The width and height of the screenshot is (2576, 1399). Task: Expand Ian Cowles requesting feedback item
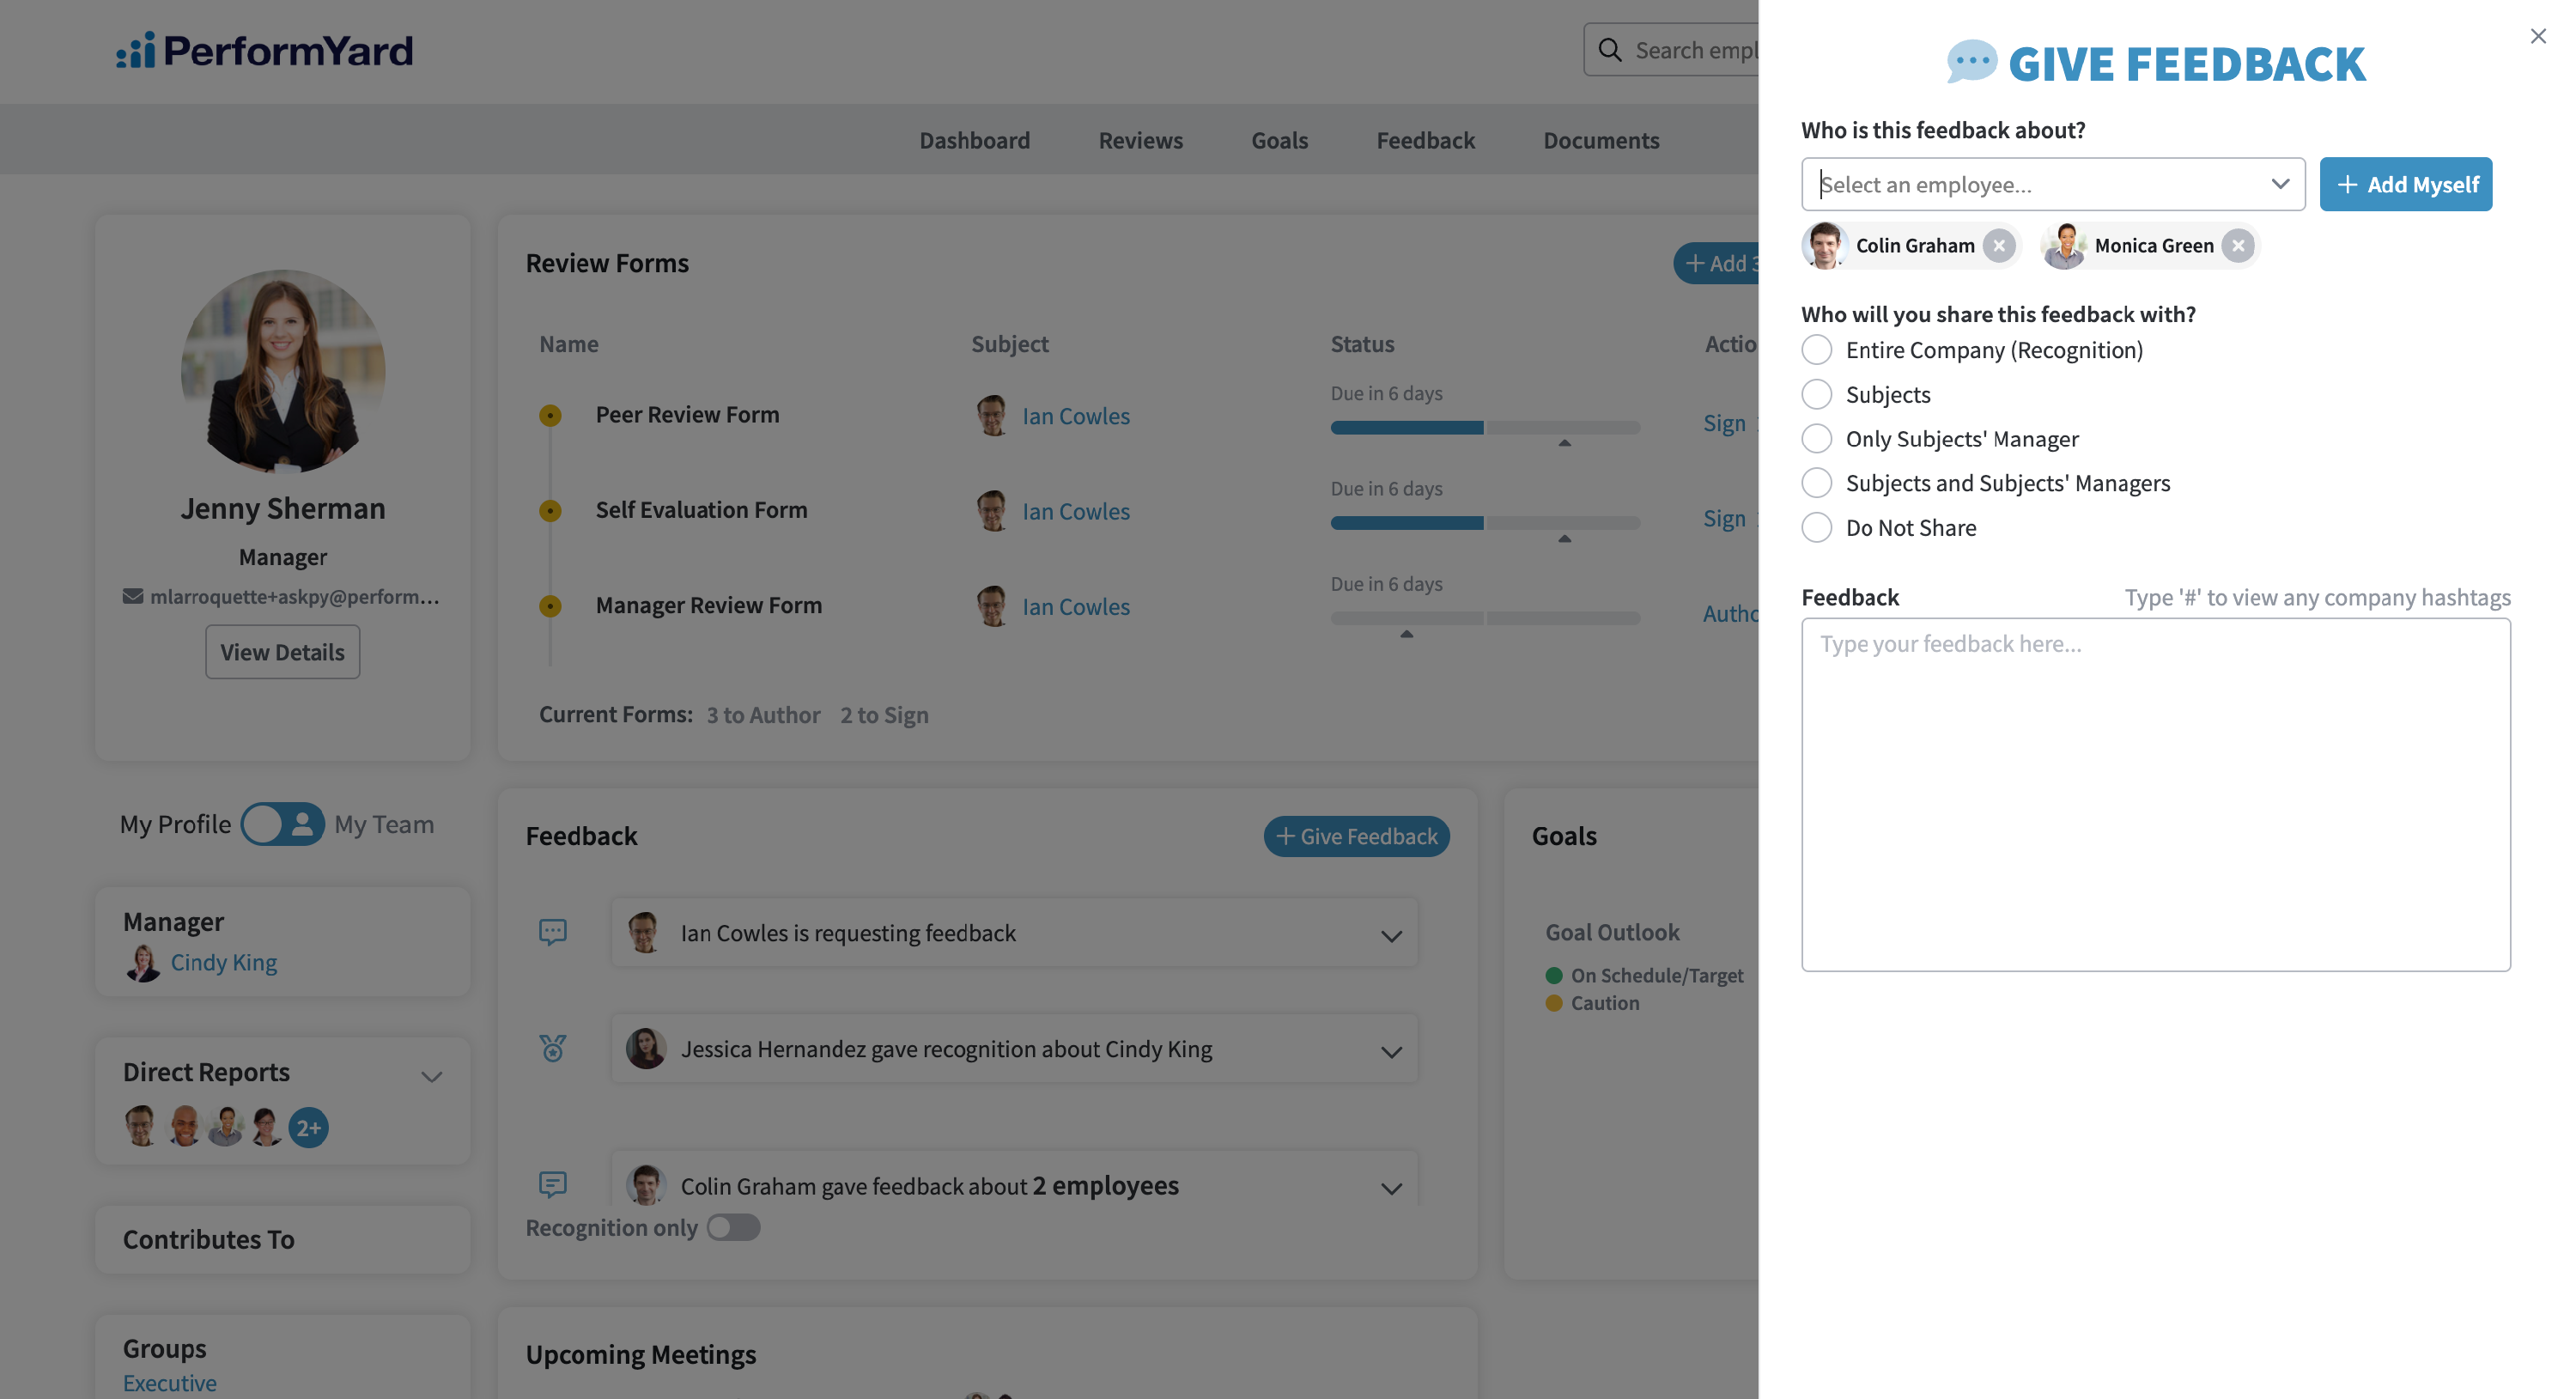tap(1390, 935)
